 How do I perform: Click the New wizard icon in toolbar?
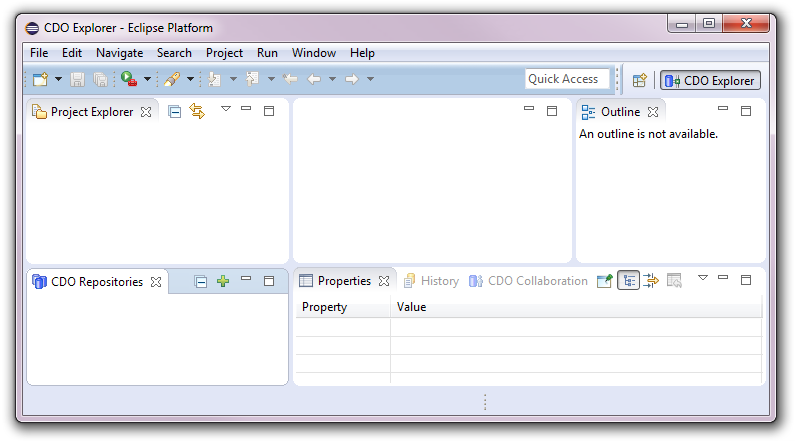pyautogui.click(x=40, y=80)
